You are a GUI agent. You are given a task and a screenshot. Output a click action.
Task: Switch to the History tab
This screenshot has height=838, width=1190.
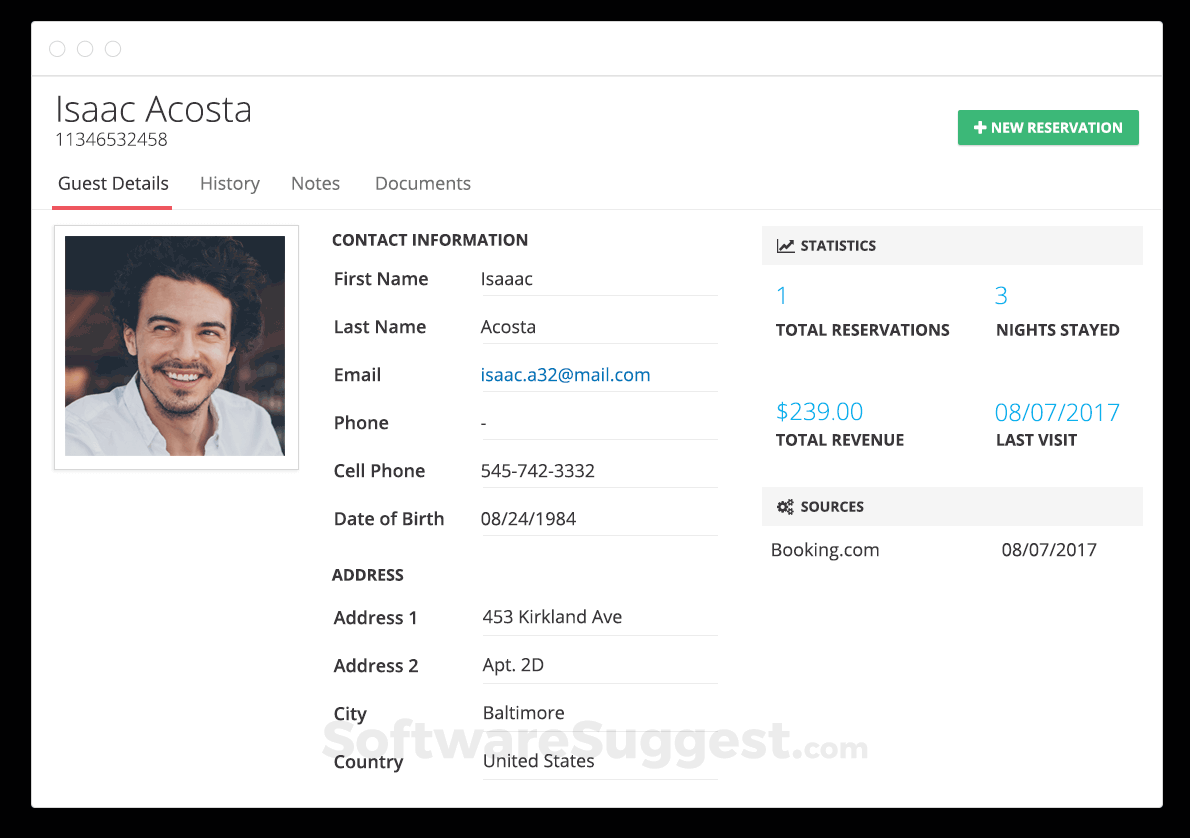pos(229,183)
